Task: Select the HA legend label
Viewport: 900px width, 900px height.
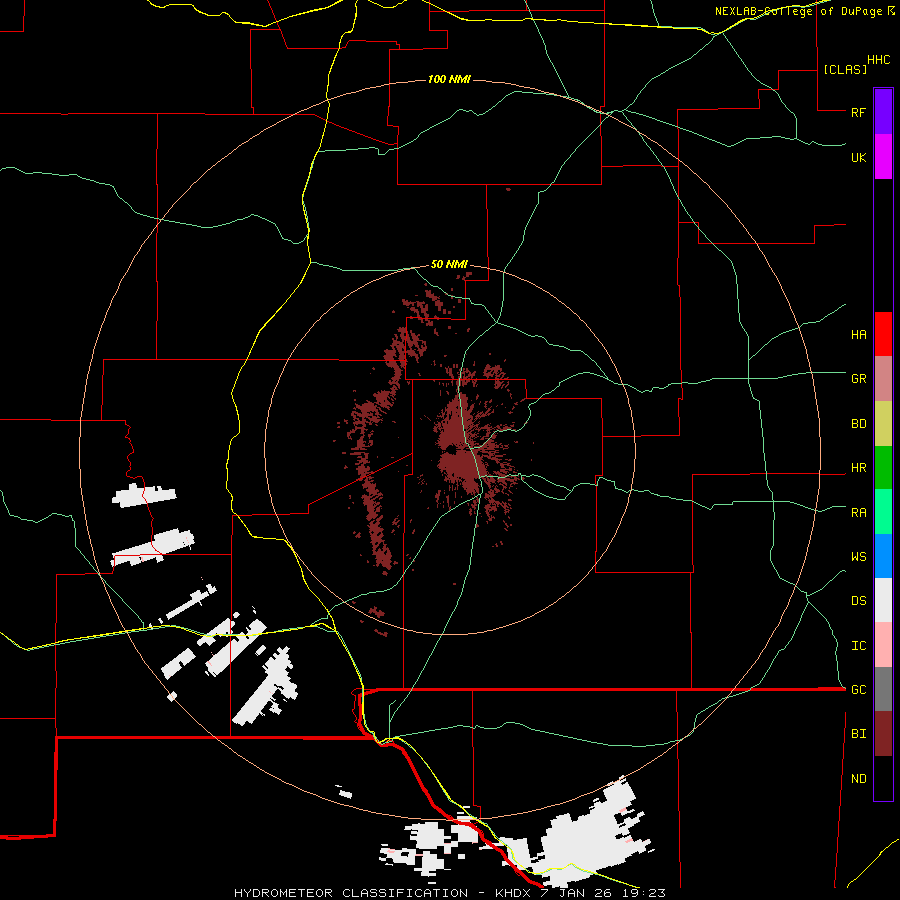Action: pyautogui.click(x=858, y=334)
